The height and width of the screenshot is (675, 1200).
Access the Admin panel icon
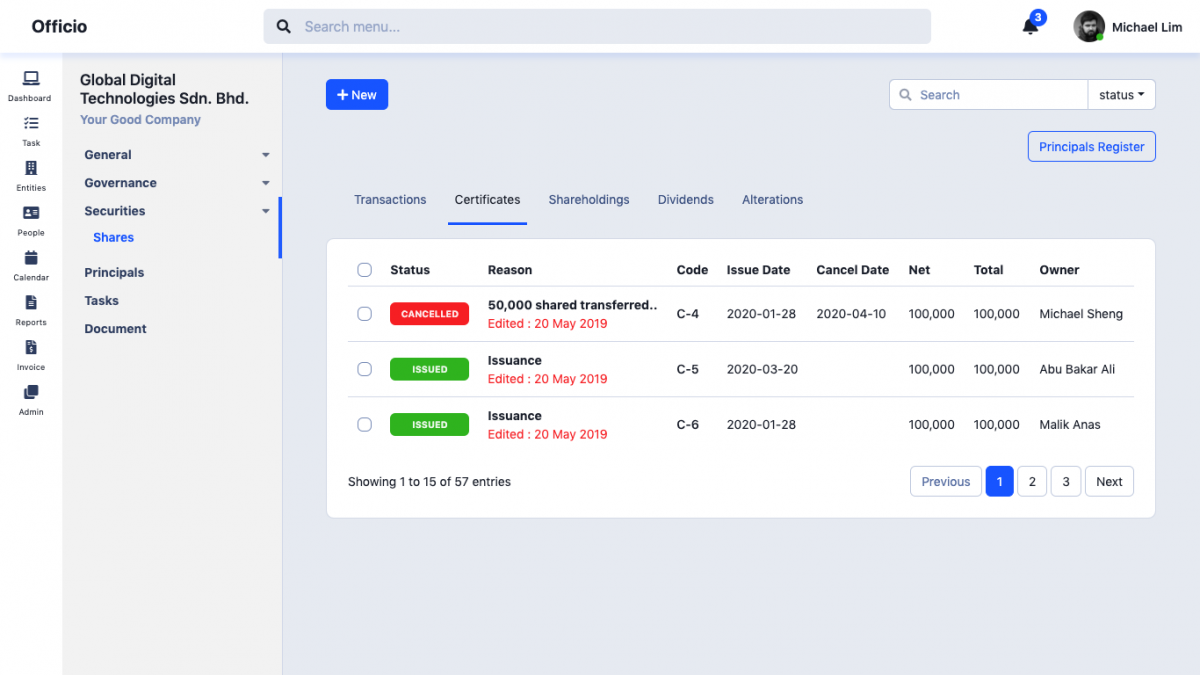coord(29,398)
